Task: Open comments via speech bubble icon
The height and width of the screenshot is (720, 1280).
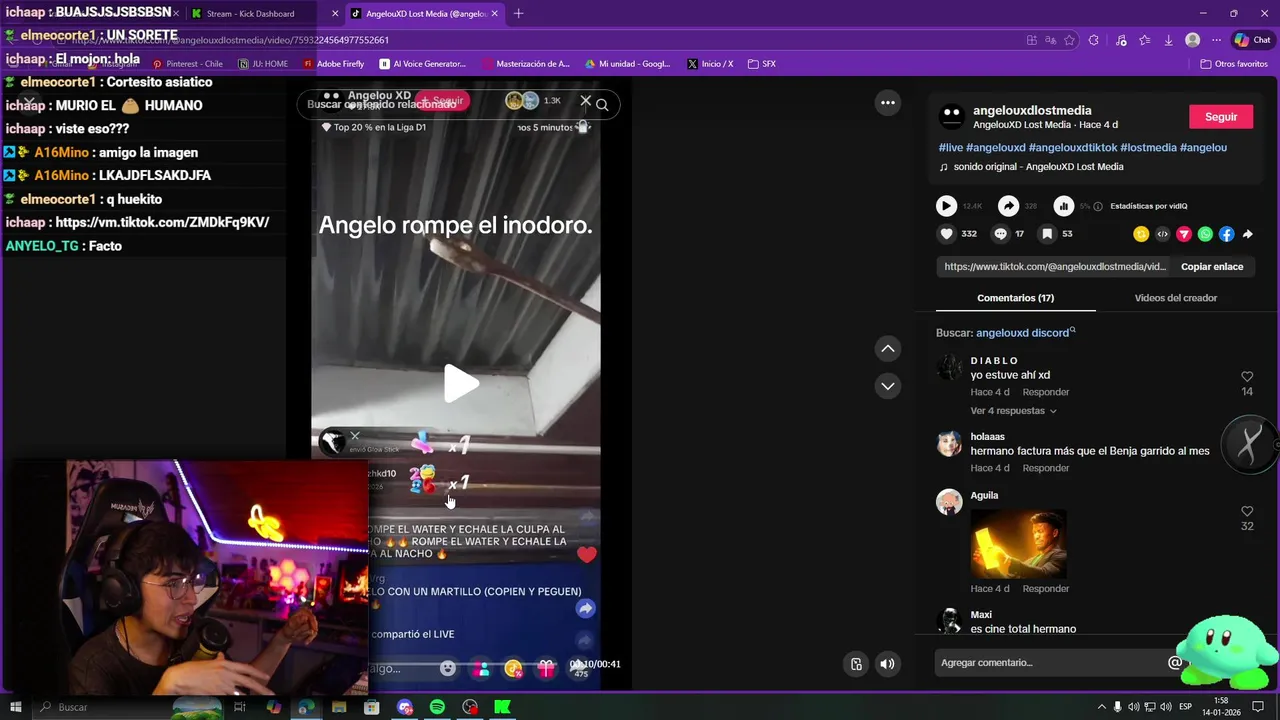Action: [1000, 234]
